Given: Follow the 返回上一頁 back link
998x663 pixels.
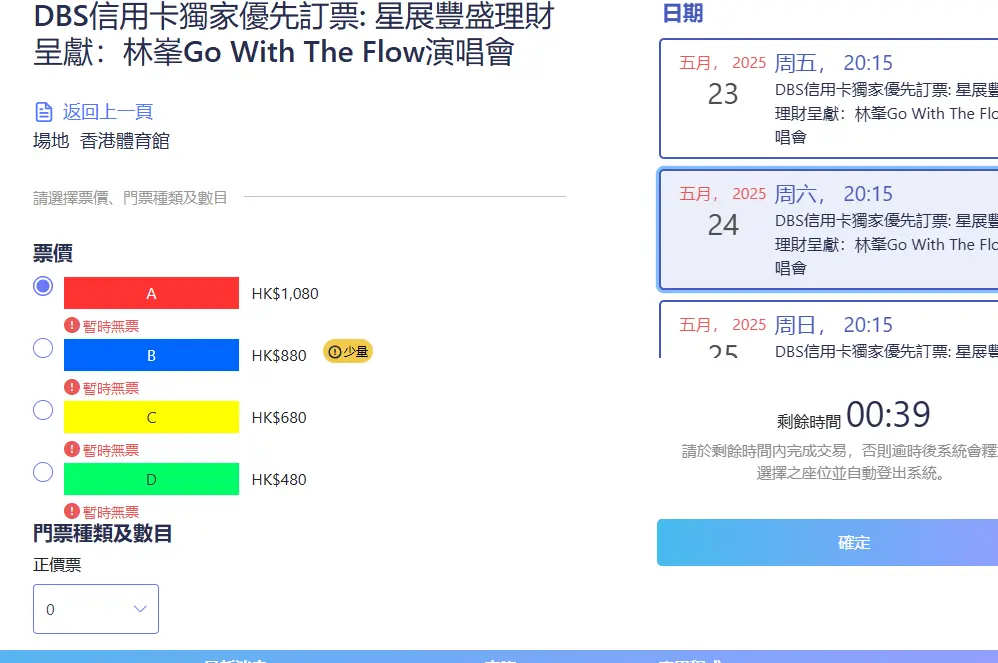Looking at the screenshot, I should (x=108, y=111).
